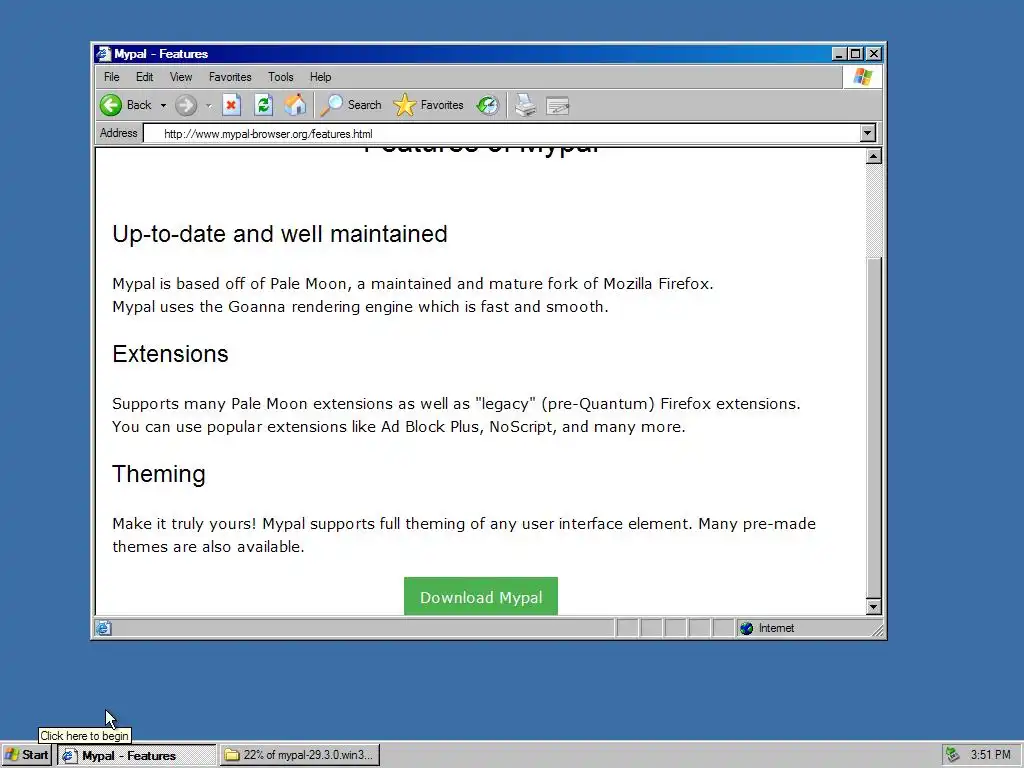Screen dimensions: 1024x768
Task: Click the green Download Mypal button
Action: pyautogui.click(x=481, y=596)
